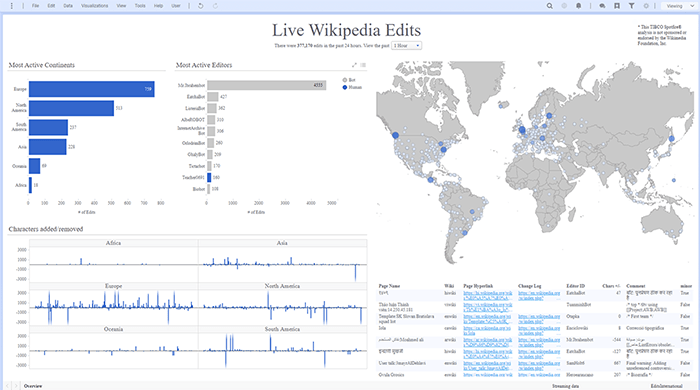Click the search magnifier icon
Screen dimensions: 700x390
click(550, 6)
